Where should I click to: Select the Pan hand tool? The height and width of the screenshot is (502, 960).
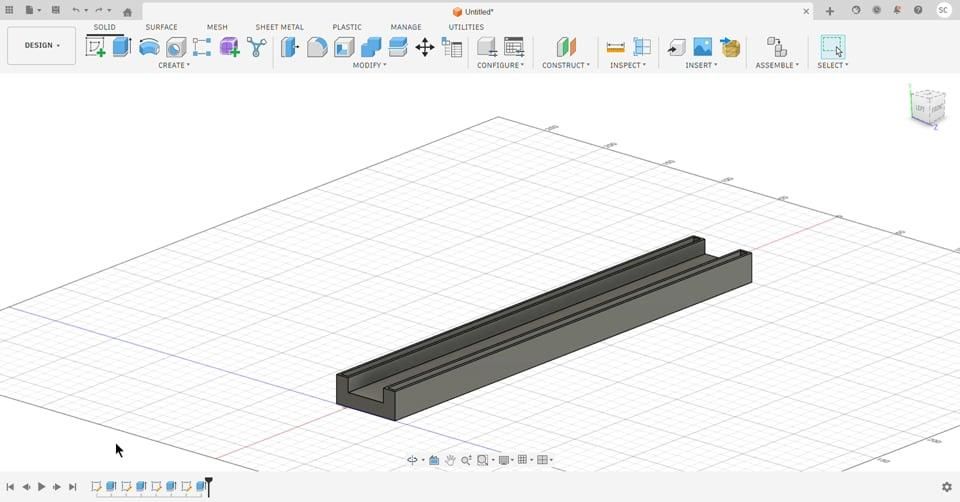450,460
